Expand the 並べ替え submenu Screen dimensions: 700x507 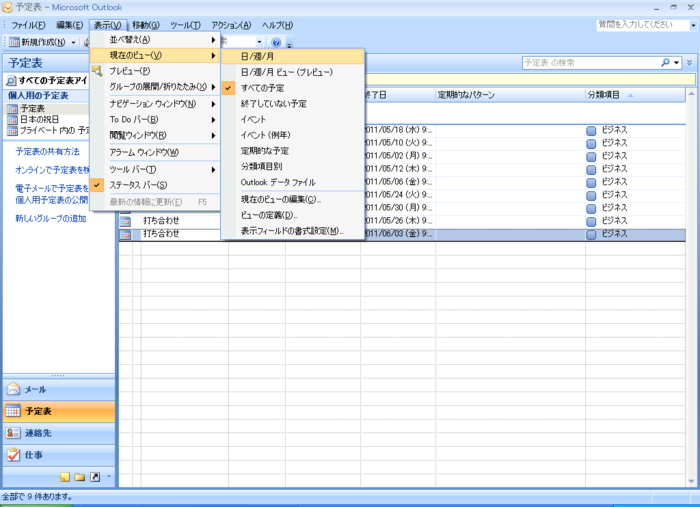[x=155, y=40]
